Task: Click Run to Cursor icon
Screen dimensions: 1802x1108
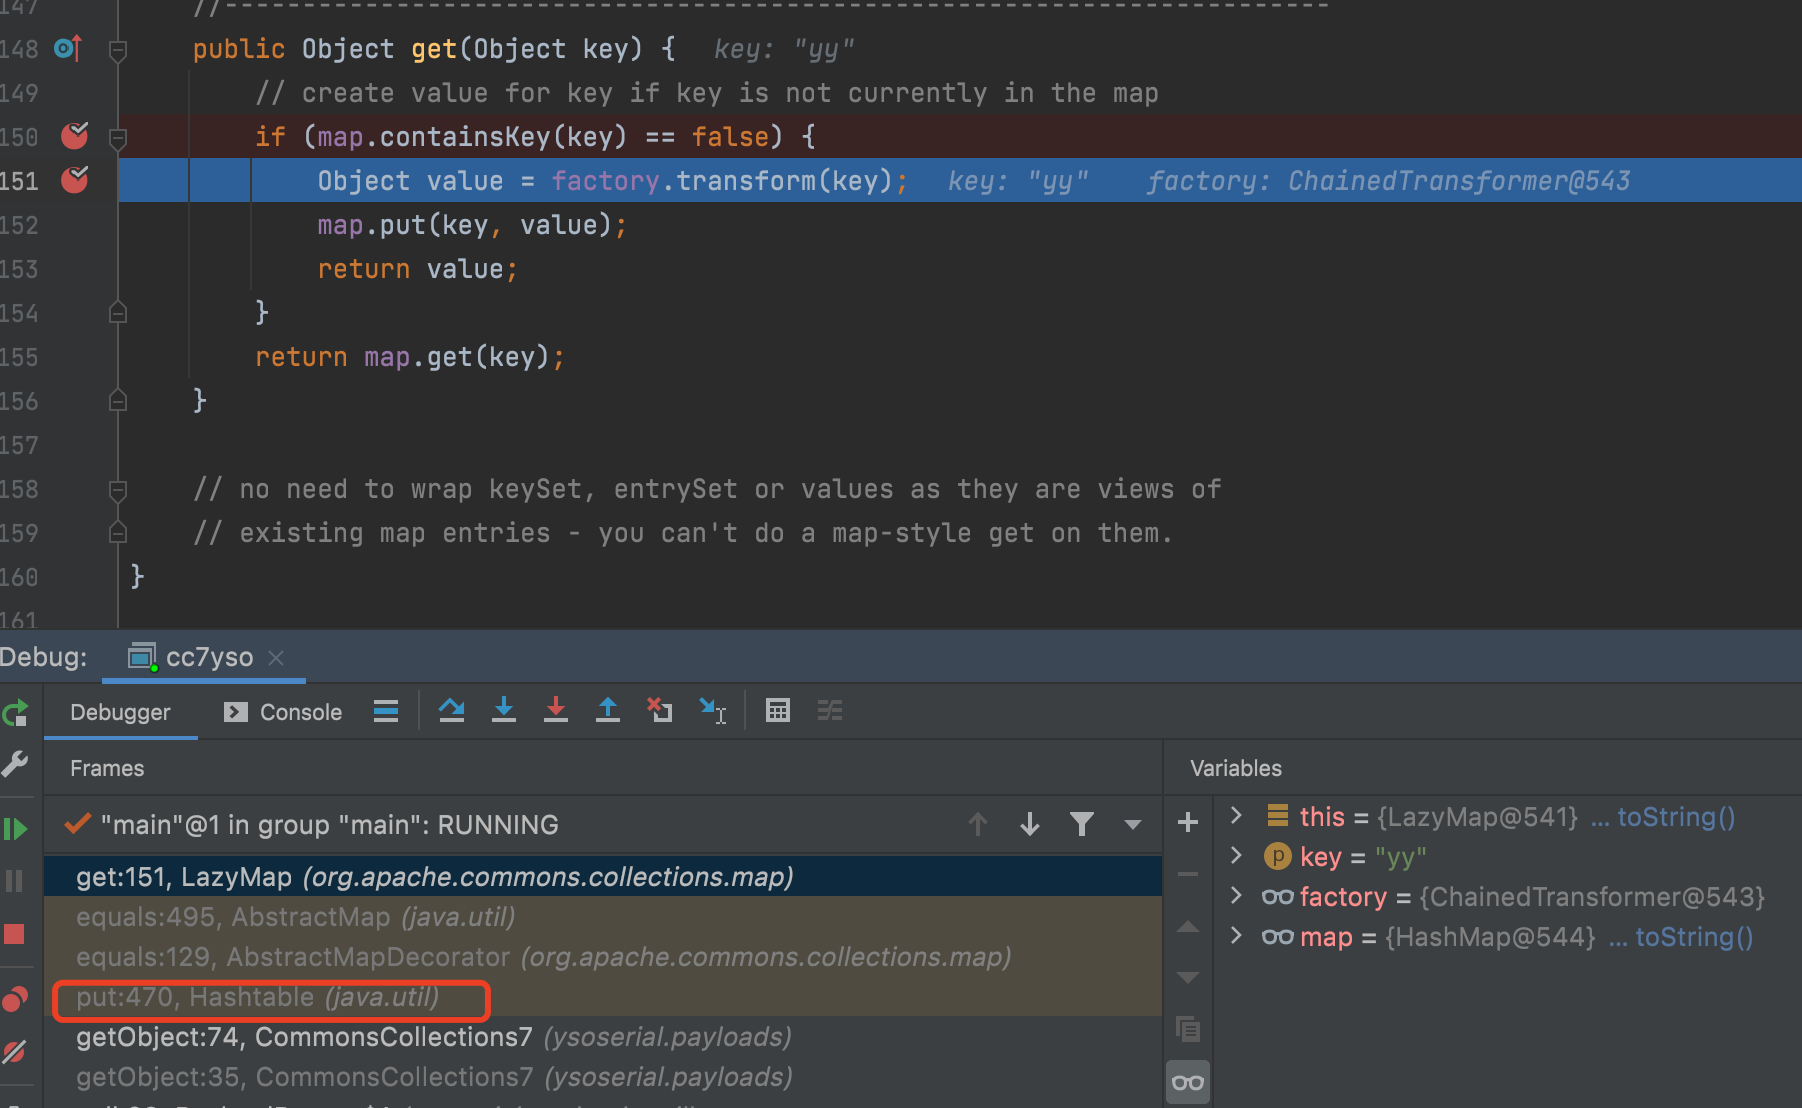Action: [x=713, y=711]
